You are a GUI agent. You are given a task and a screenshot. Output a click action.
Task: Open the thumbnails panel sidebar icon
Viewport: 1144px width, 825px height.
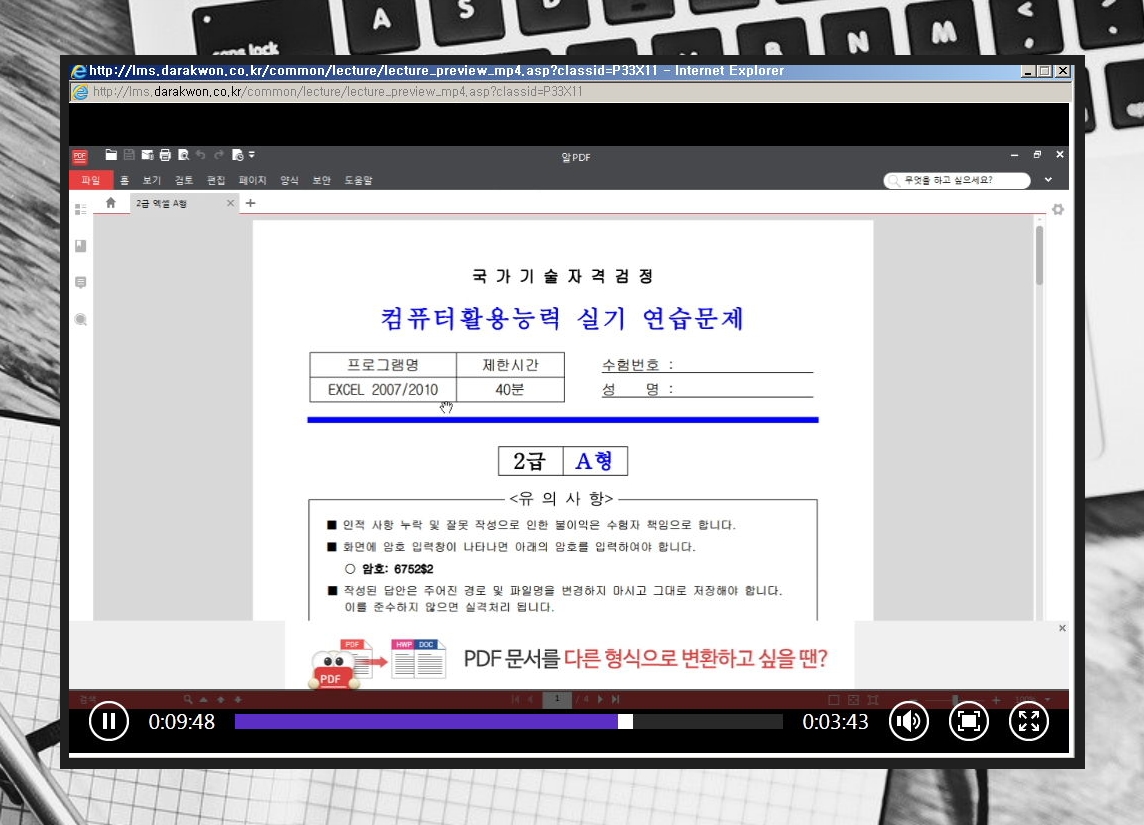(81, 209)
